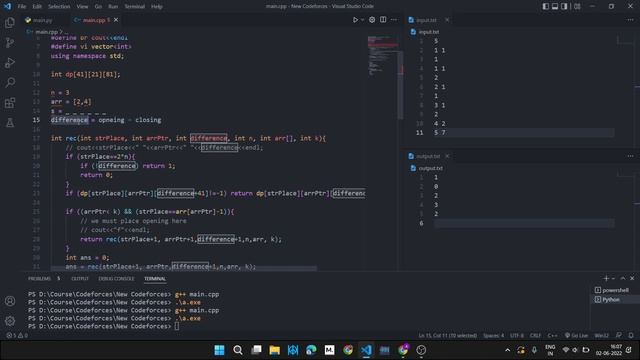This screenshot has height=360, width=640.
Task: Select the main.cpp editor tab
Action: 96,20
